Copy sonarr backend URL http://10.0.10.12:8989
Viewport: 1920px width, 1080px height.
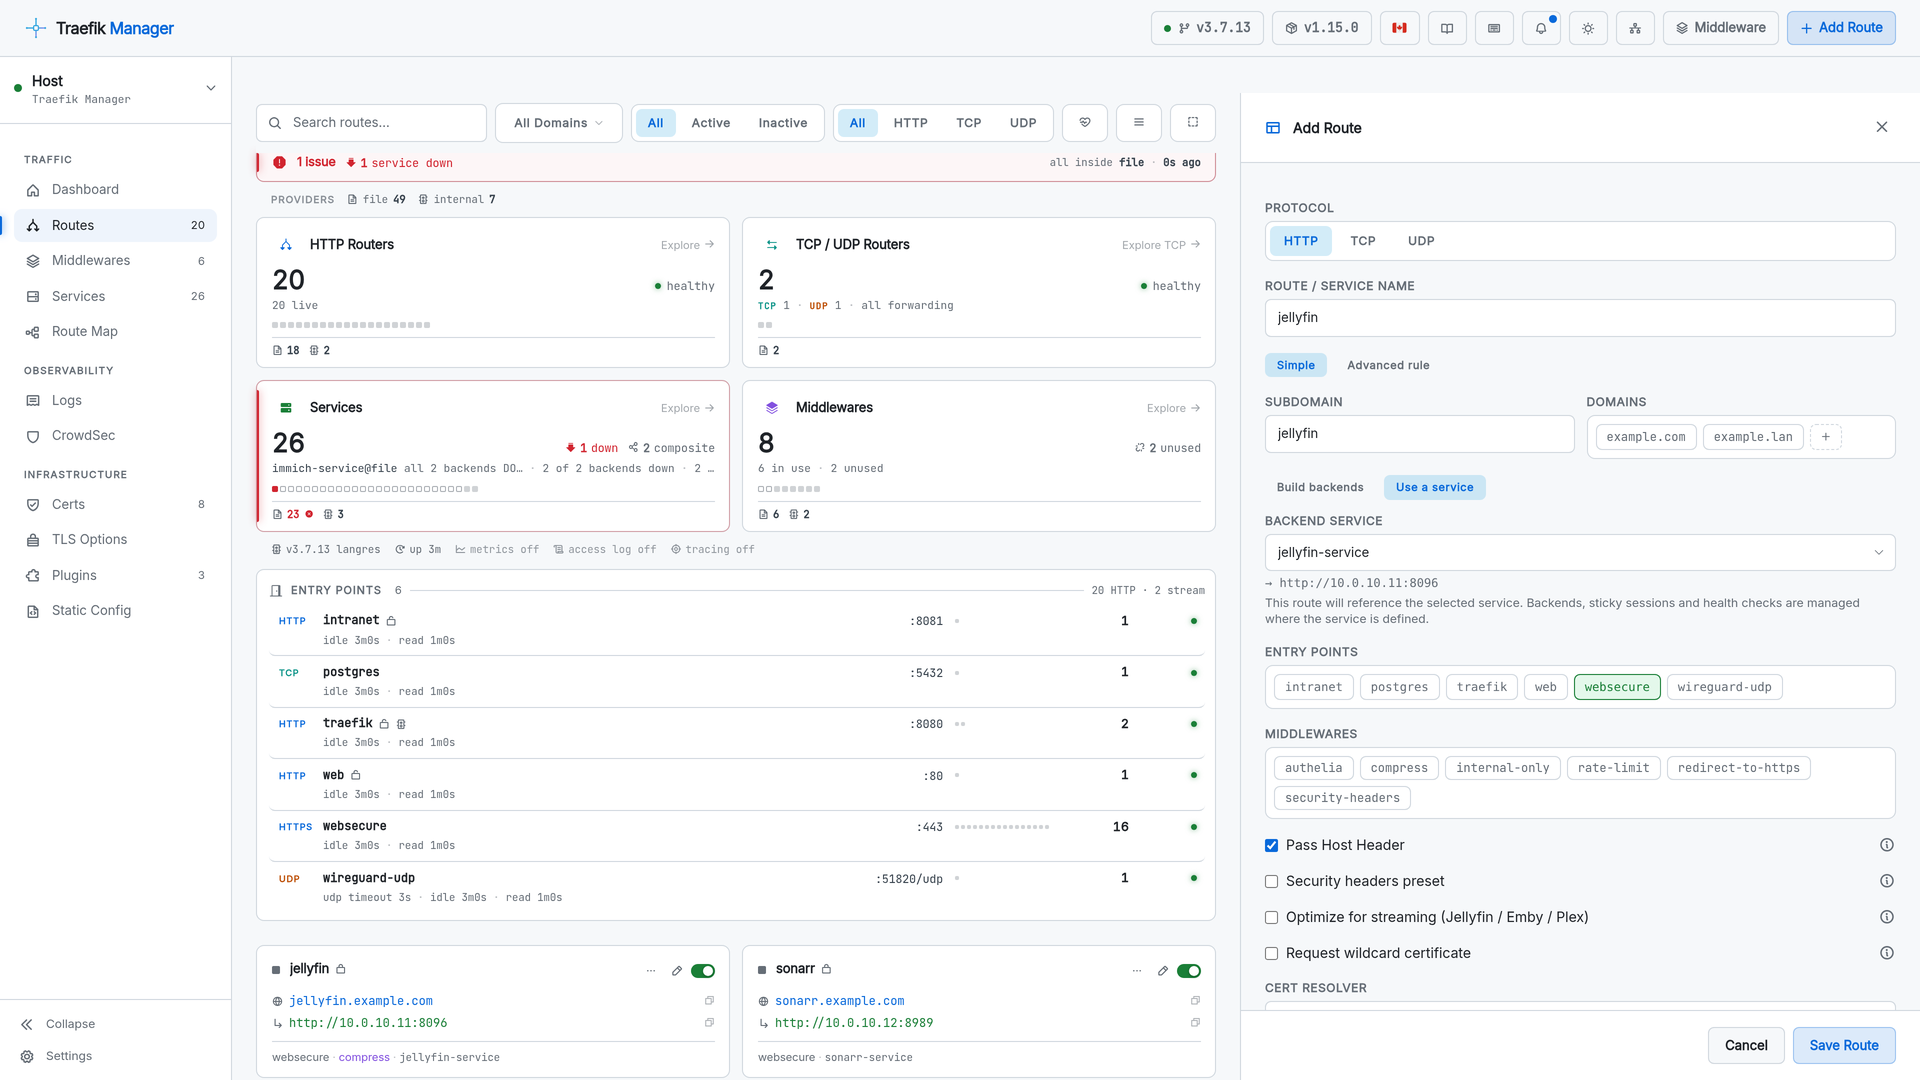[1195, 1022]
